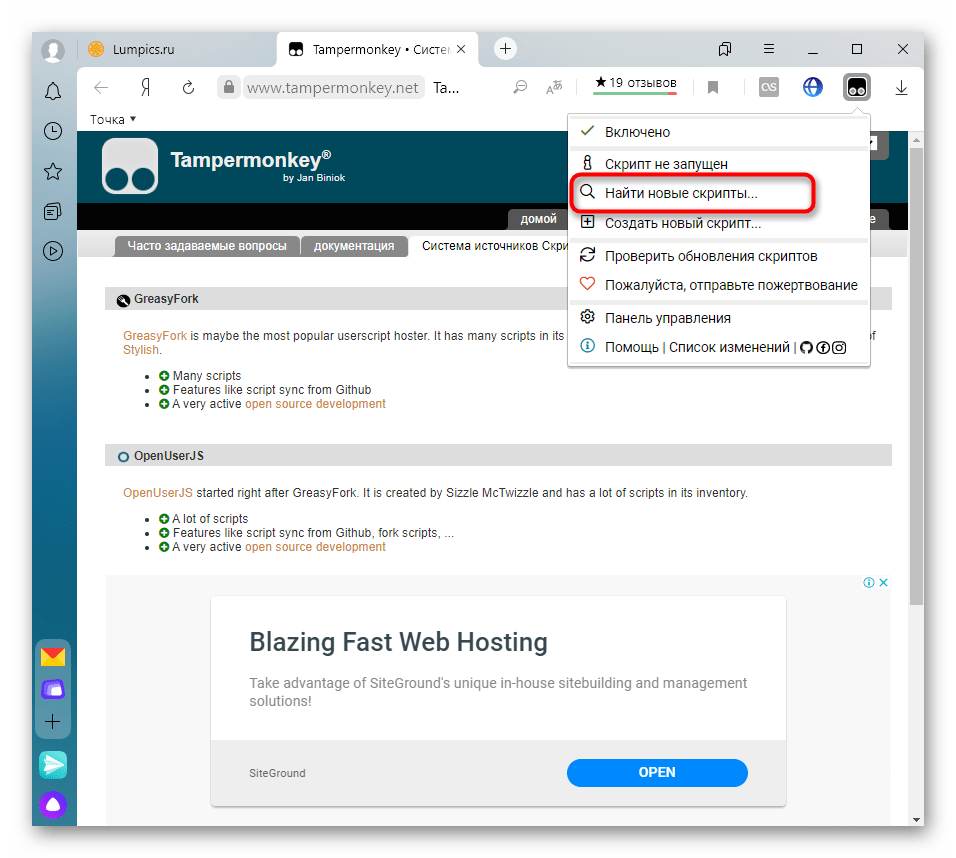
Task: Choose Создать новый скрипт menu item
Action: (718, 223)
